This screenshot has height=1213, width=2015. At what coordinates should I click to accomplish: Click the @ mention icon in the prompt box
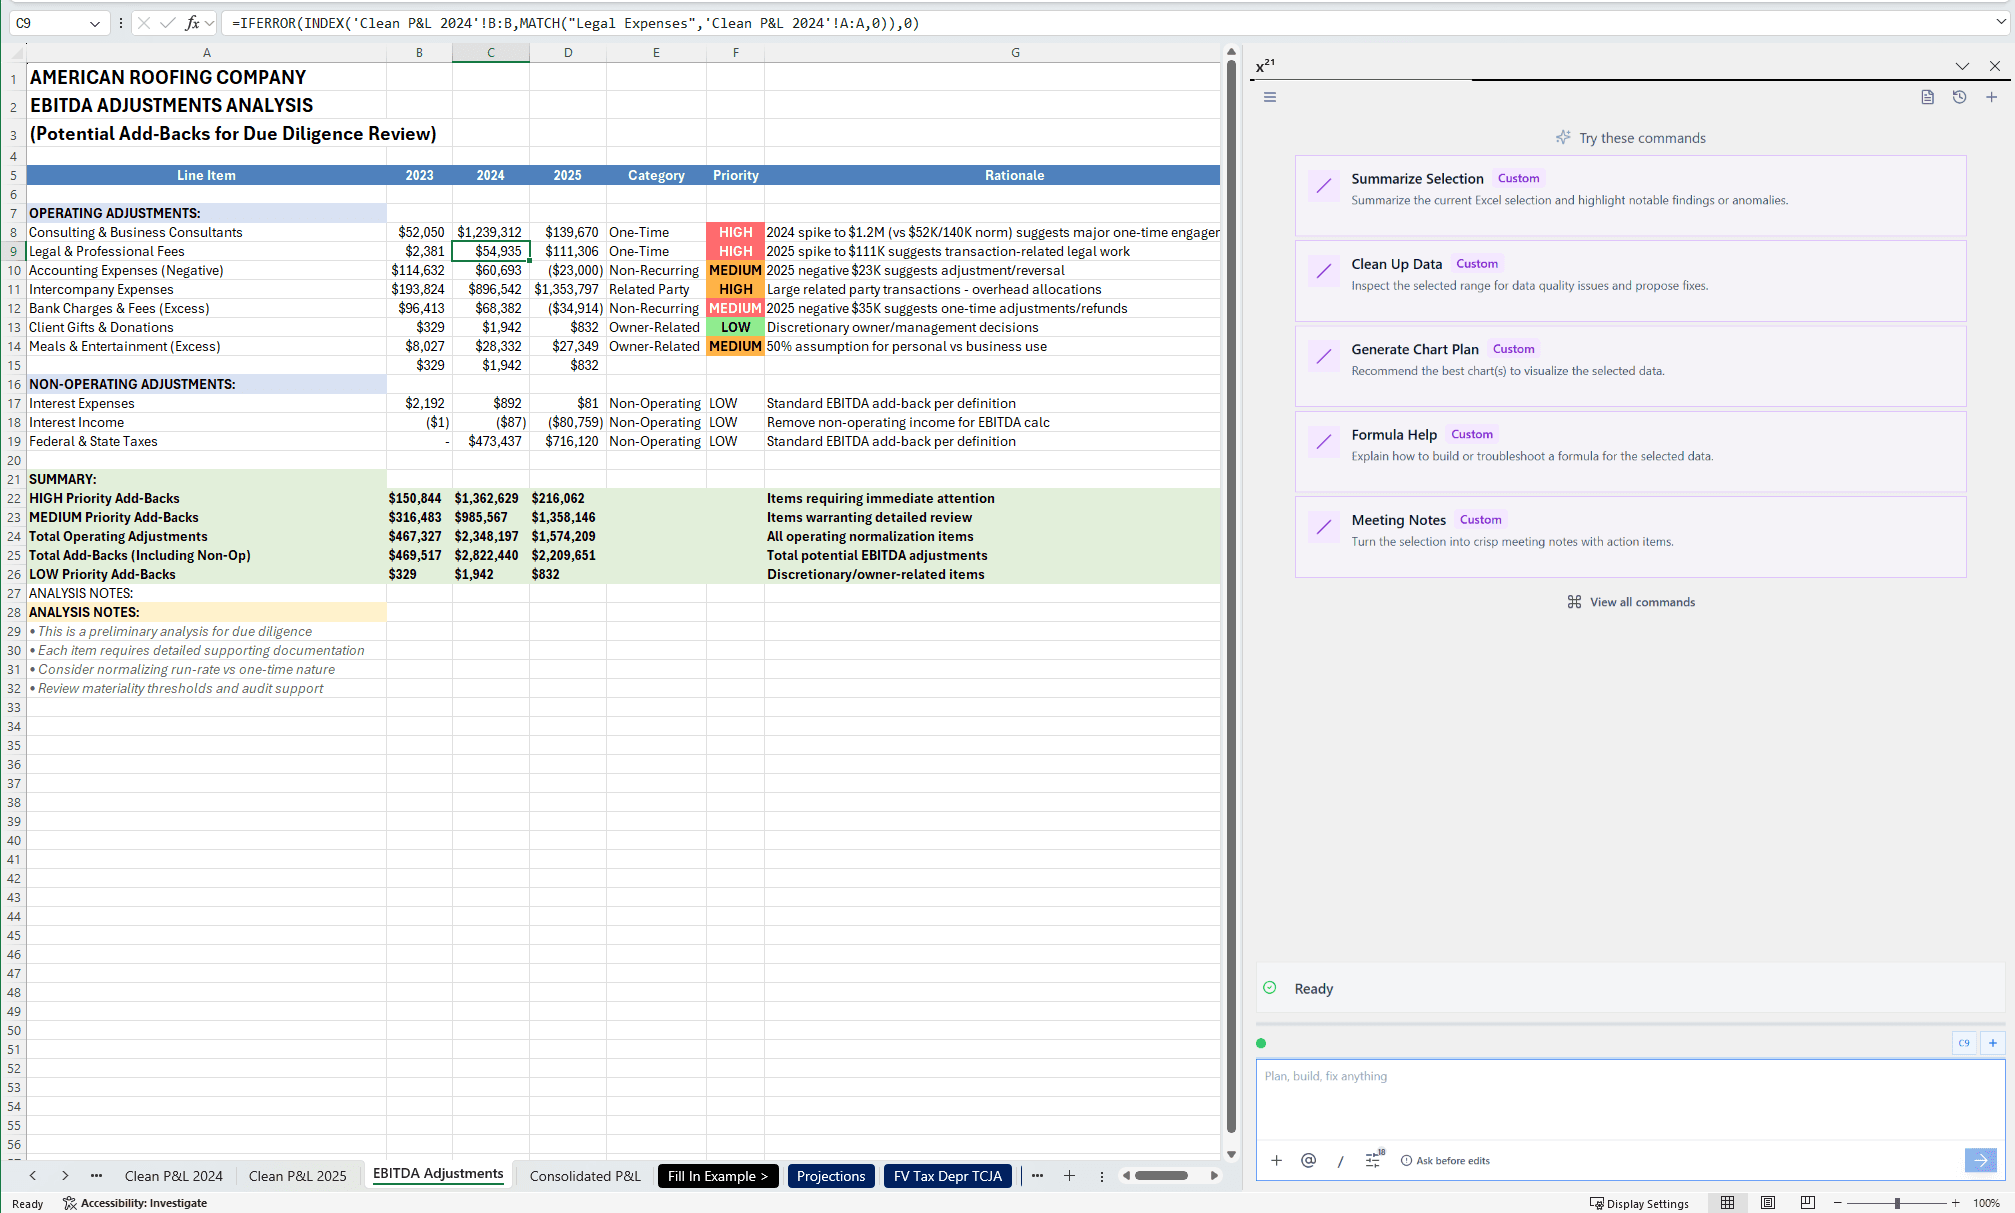coord(1308,1160)
